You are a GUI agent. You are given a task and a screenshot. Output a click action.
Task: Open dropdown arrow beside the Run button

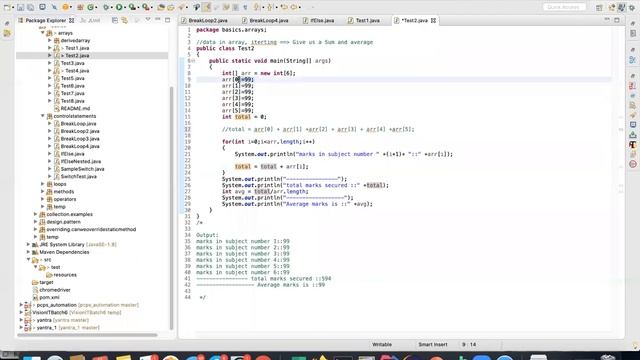point(125,7)
